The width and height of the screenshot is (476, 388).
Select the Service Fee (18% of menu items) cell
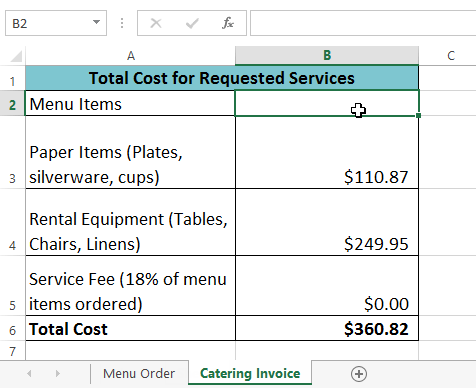tap(130, 286)
